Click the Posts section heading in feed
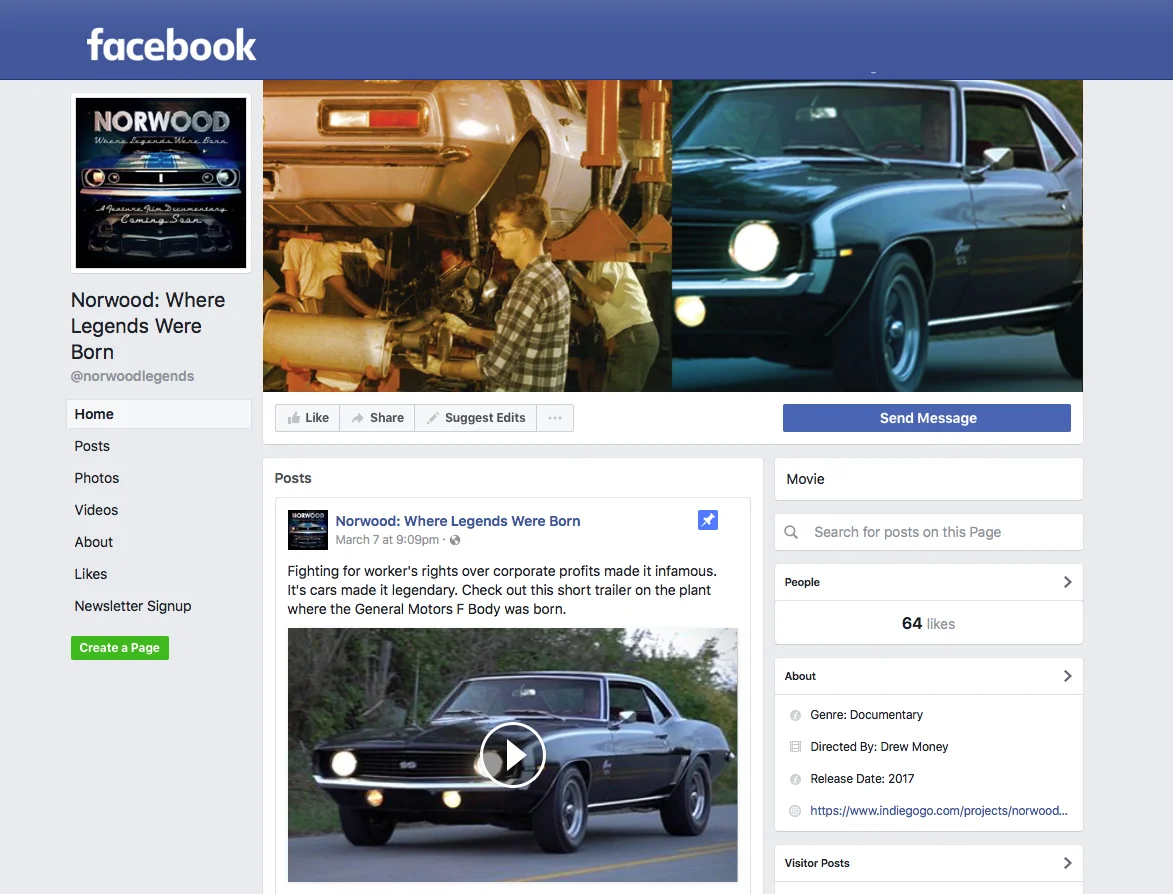Screen dimensions: 1173x894 293,478
